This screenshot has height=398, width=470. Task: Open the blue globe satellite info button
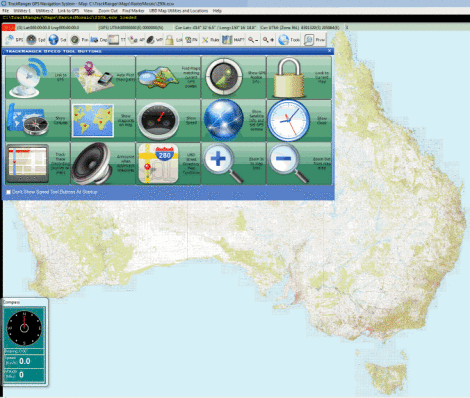tap(234, 120)
